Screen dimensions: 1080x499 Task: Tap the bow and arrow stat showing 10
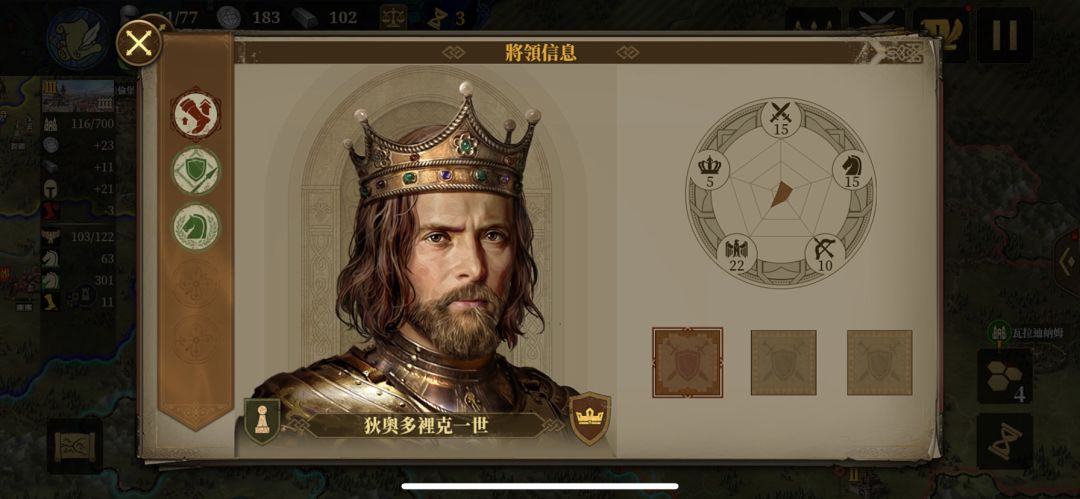tap(824, 254)
